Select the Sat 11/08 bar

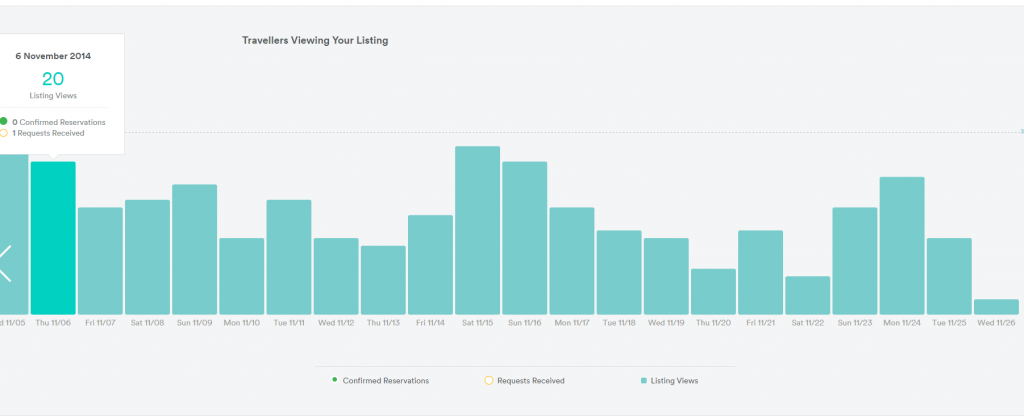(x=148, y=257)
